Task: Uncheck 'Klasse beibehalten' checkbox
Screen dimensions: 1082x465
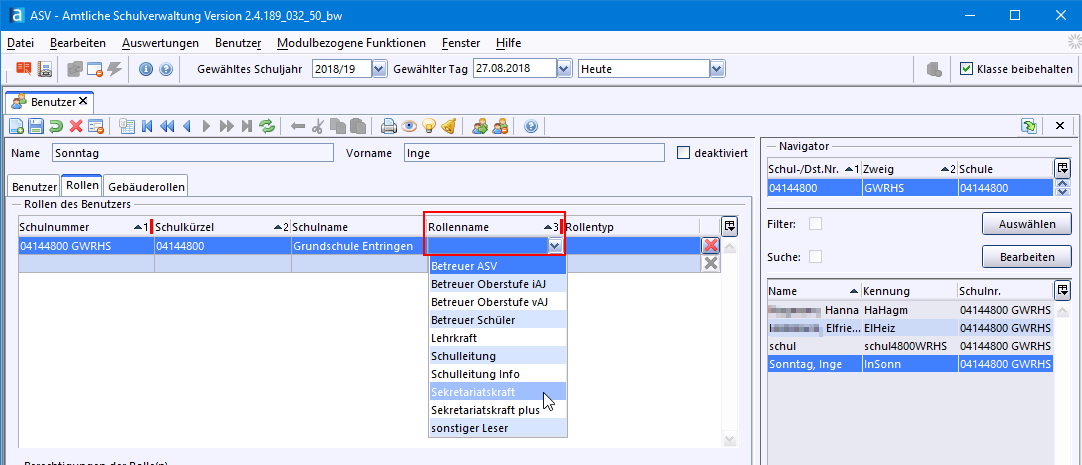Action: coord(966,69)
